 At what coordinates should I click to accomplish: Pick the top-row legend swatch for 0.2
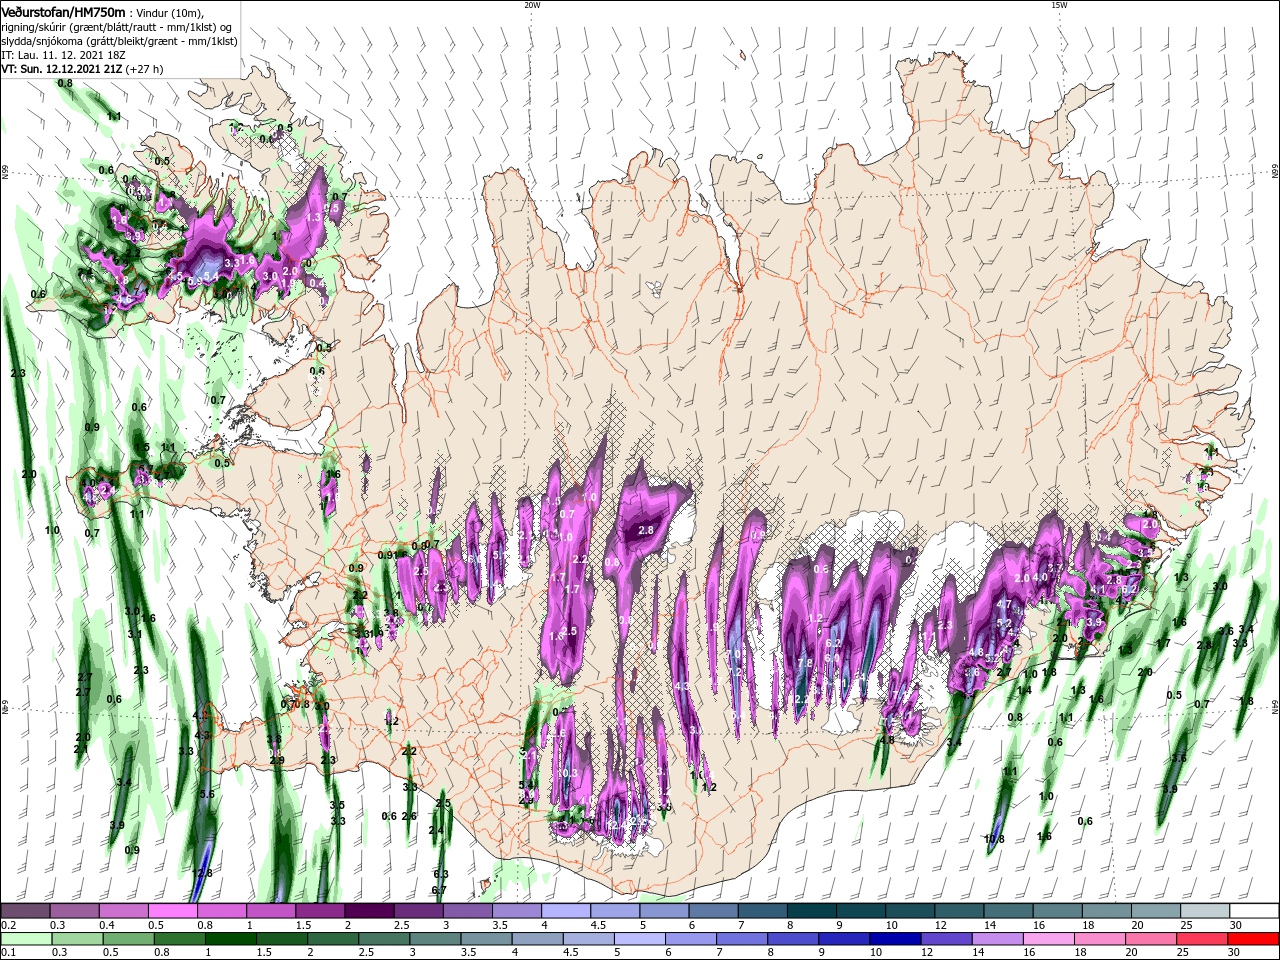pyautogui.click(x=25, y=911)
